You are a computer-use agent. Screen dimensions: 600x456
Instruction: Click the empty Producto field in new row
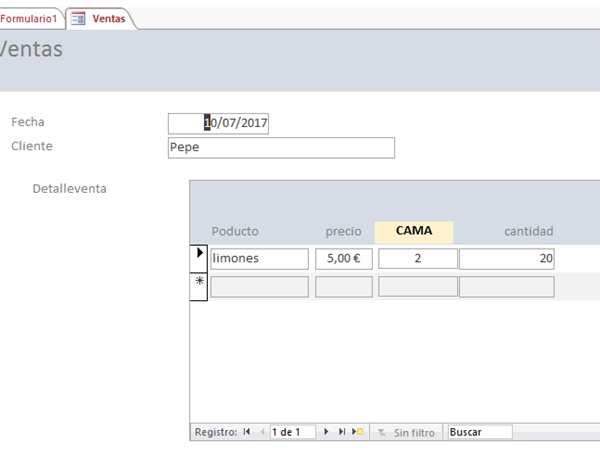pos(259,287)
